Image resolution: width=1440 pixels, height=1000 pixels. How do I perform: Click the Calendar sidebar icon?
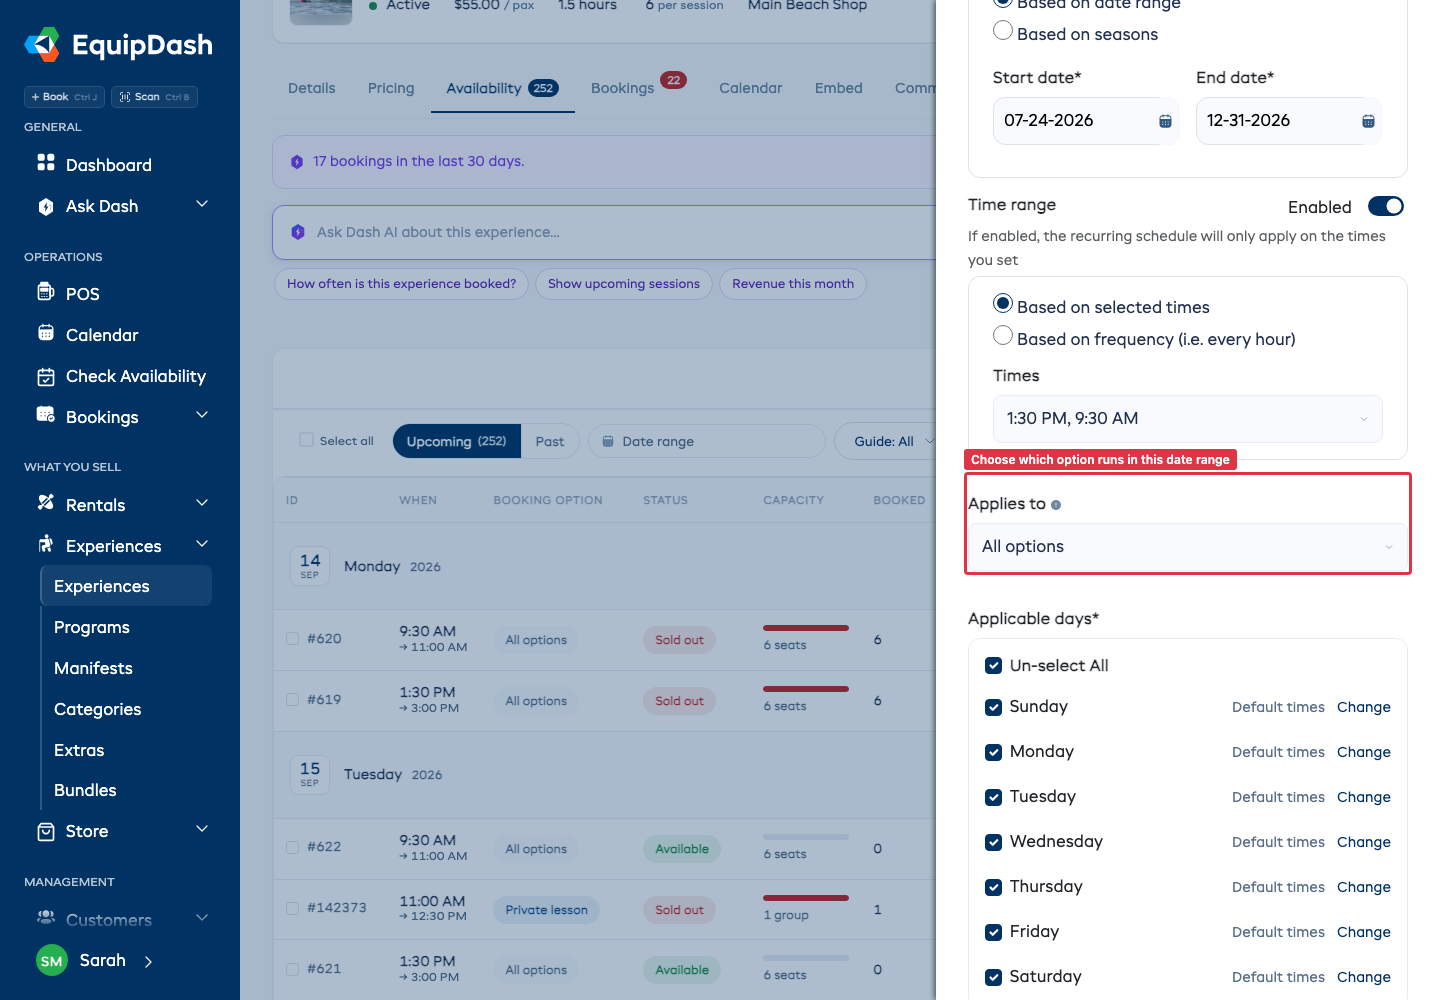pyautogui.click(x=46, y=333)
